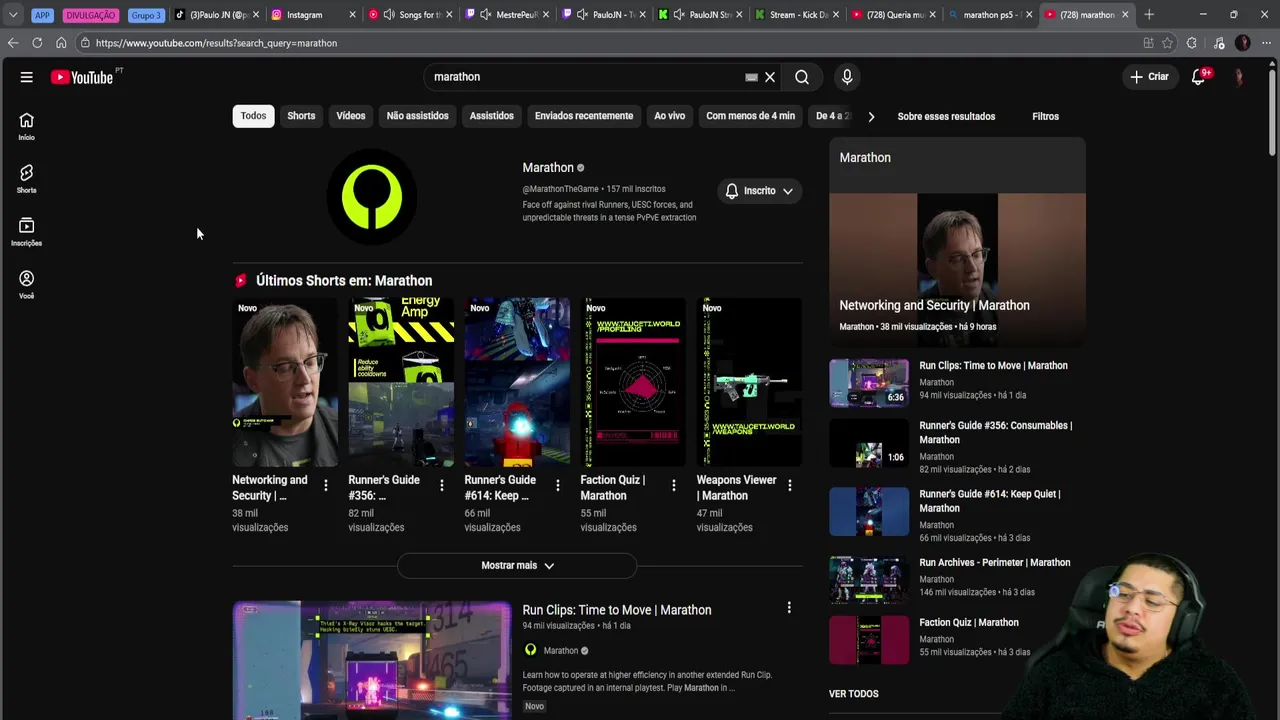
Task: Open the side panel Run Clips 6:36 thumbnail
Action: click(x=869, y=382)
